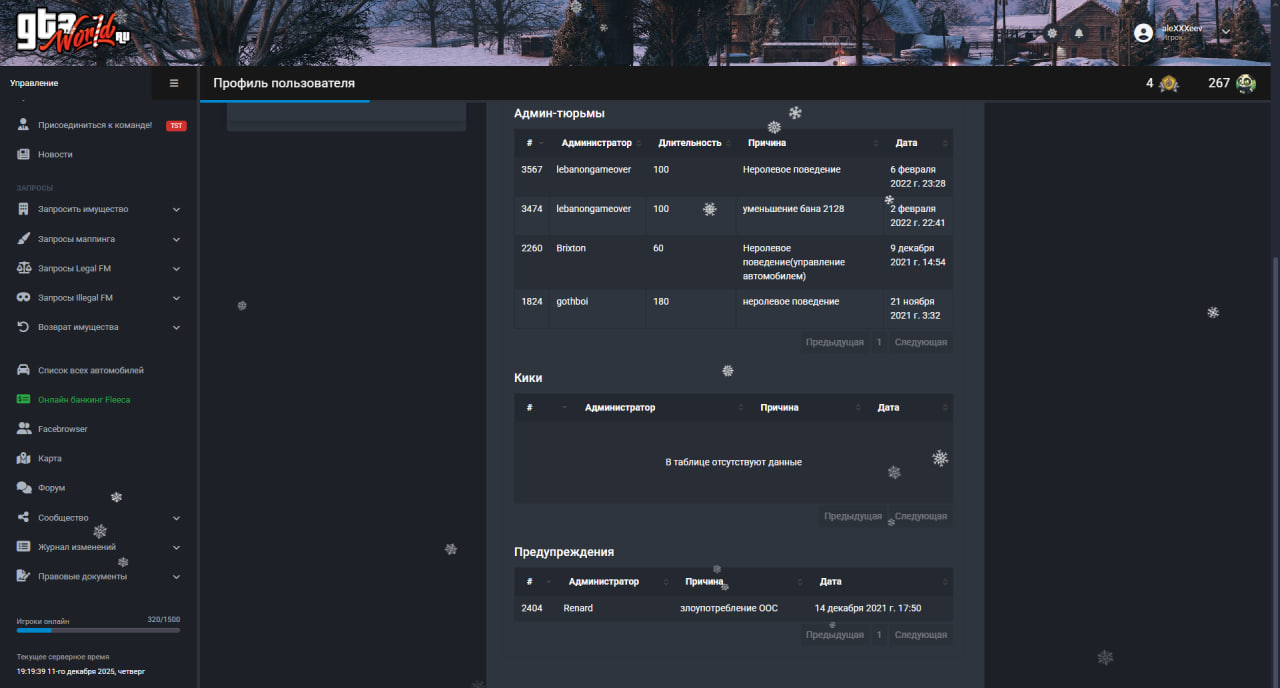This screenshot has height=688, width=1280.
Task: Click the Запросить имущество building icon
Action: pyautogui.click(x=23, y=209)
